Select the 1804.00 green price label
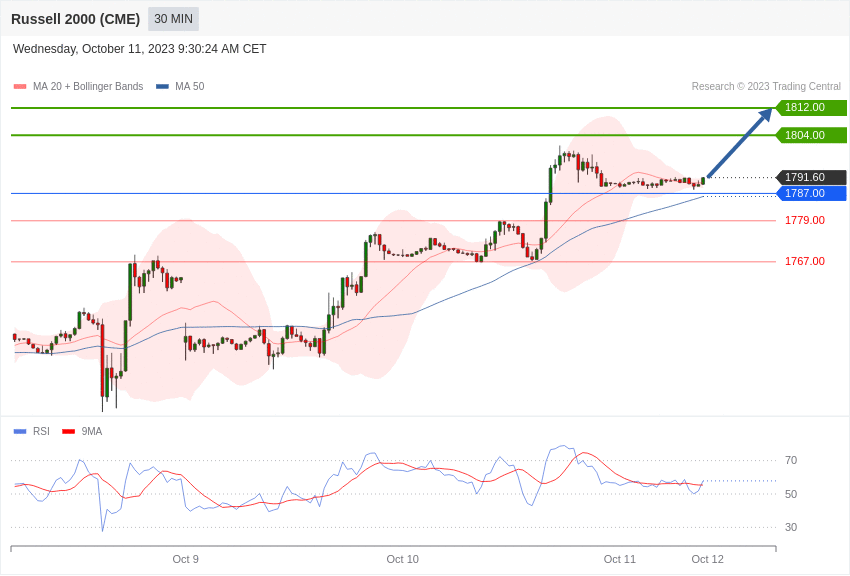Viewport: 850px width, 576px height. click(811, 135)
